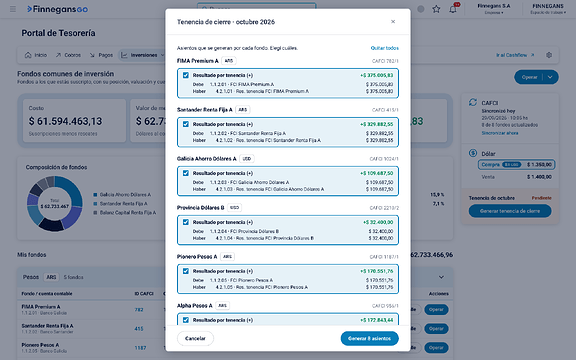576x360 pixels.
Task: Switch to the Cobros tab
Action: 68,55
